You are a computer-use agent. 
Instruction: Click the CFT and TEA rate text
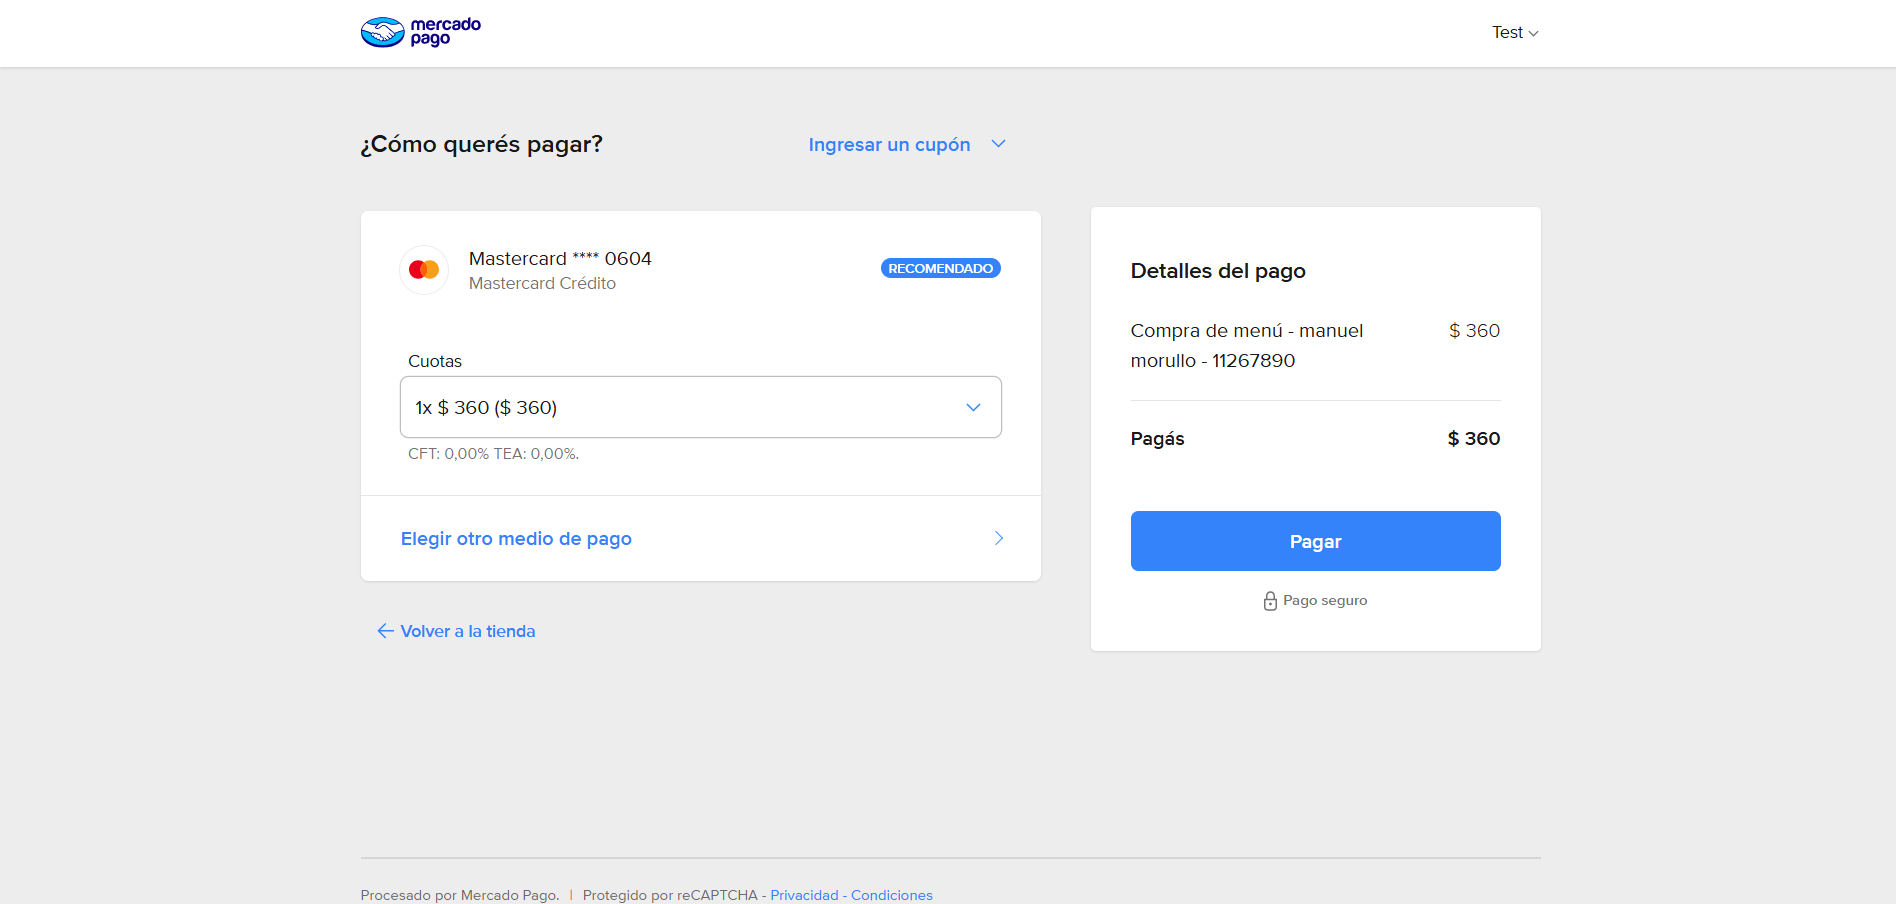[x=493, y=454]
